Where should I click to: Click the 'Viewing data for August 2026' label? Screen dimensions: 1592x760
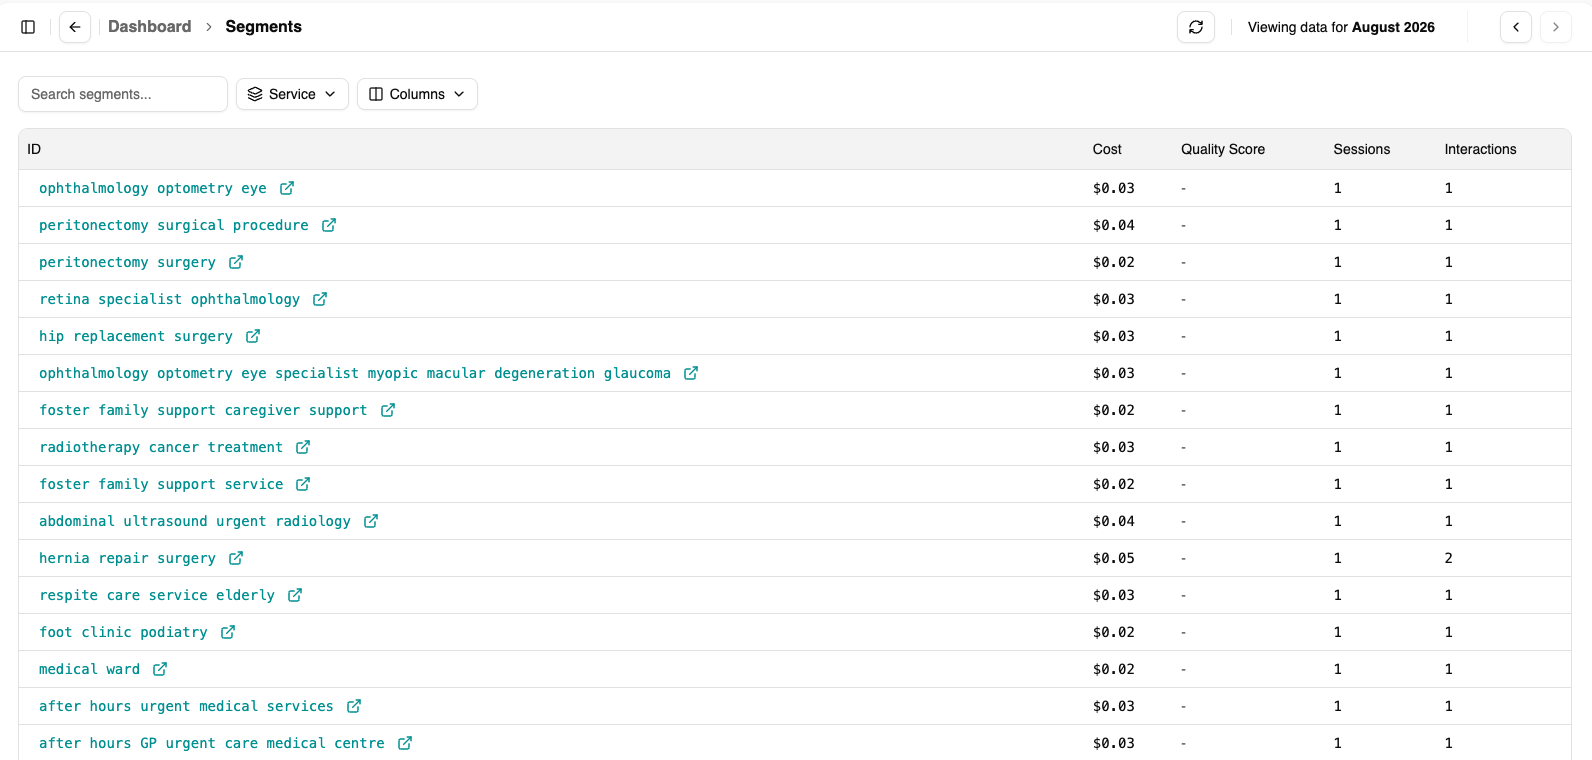click(x=1341, y=27)
